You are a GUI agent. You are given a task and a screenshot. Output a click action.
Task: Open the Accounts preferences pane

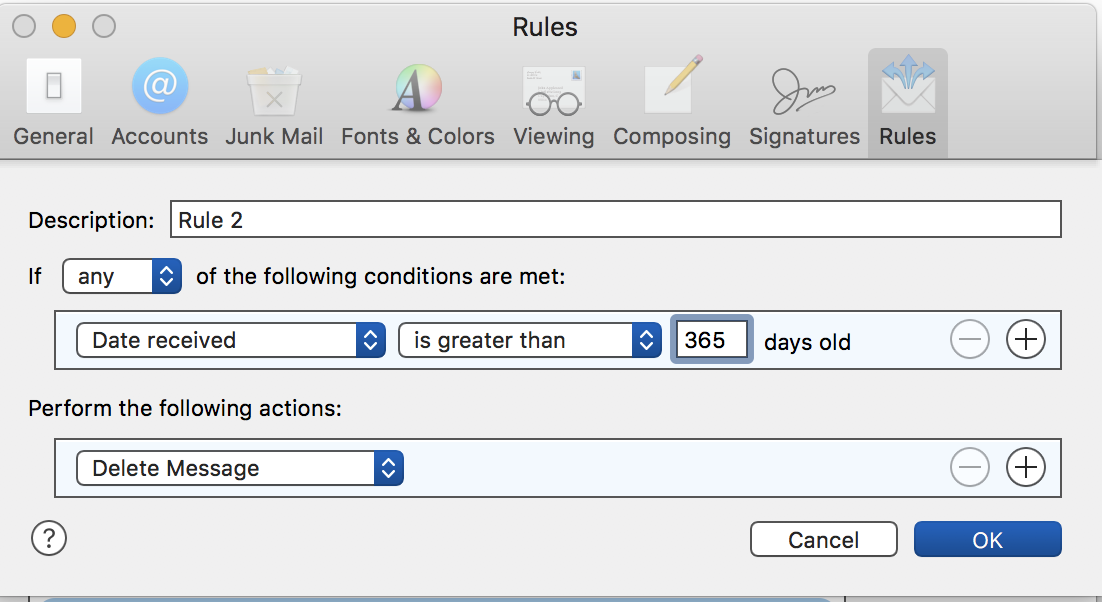[160, 105]
